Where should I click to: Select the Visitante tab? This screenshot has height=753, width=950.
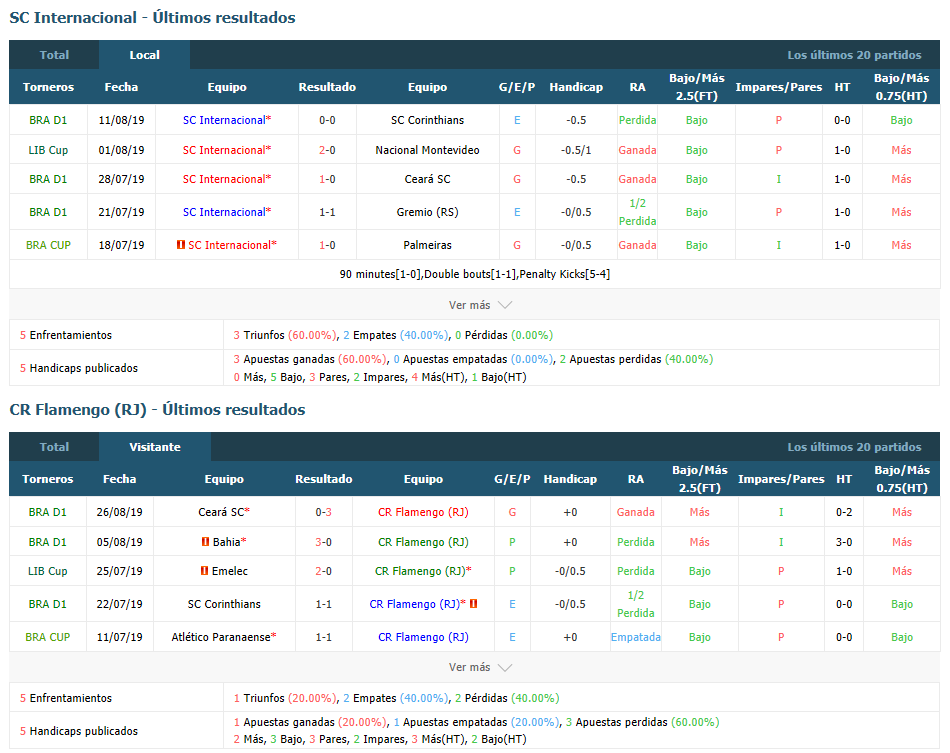154,446
